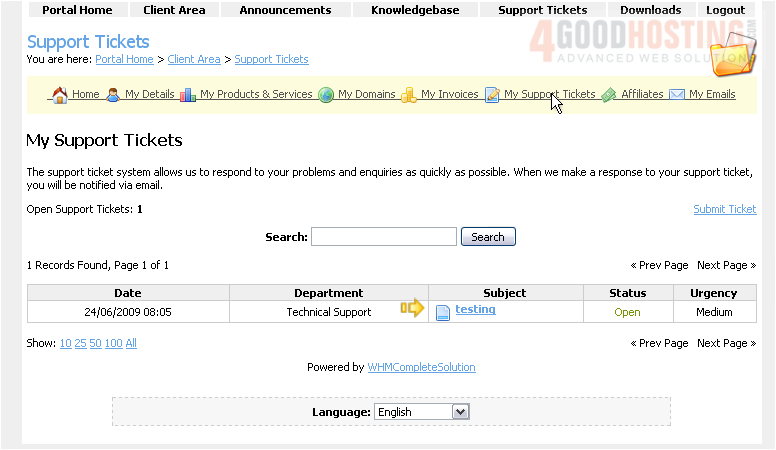
Task: Click the My Details person icon
Action: click(x=113, y=95)
